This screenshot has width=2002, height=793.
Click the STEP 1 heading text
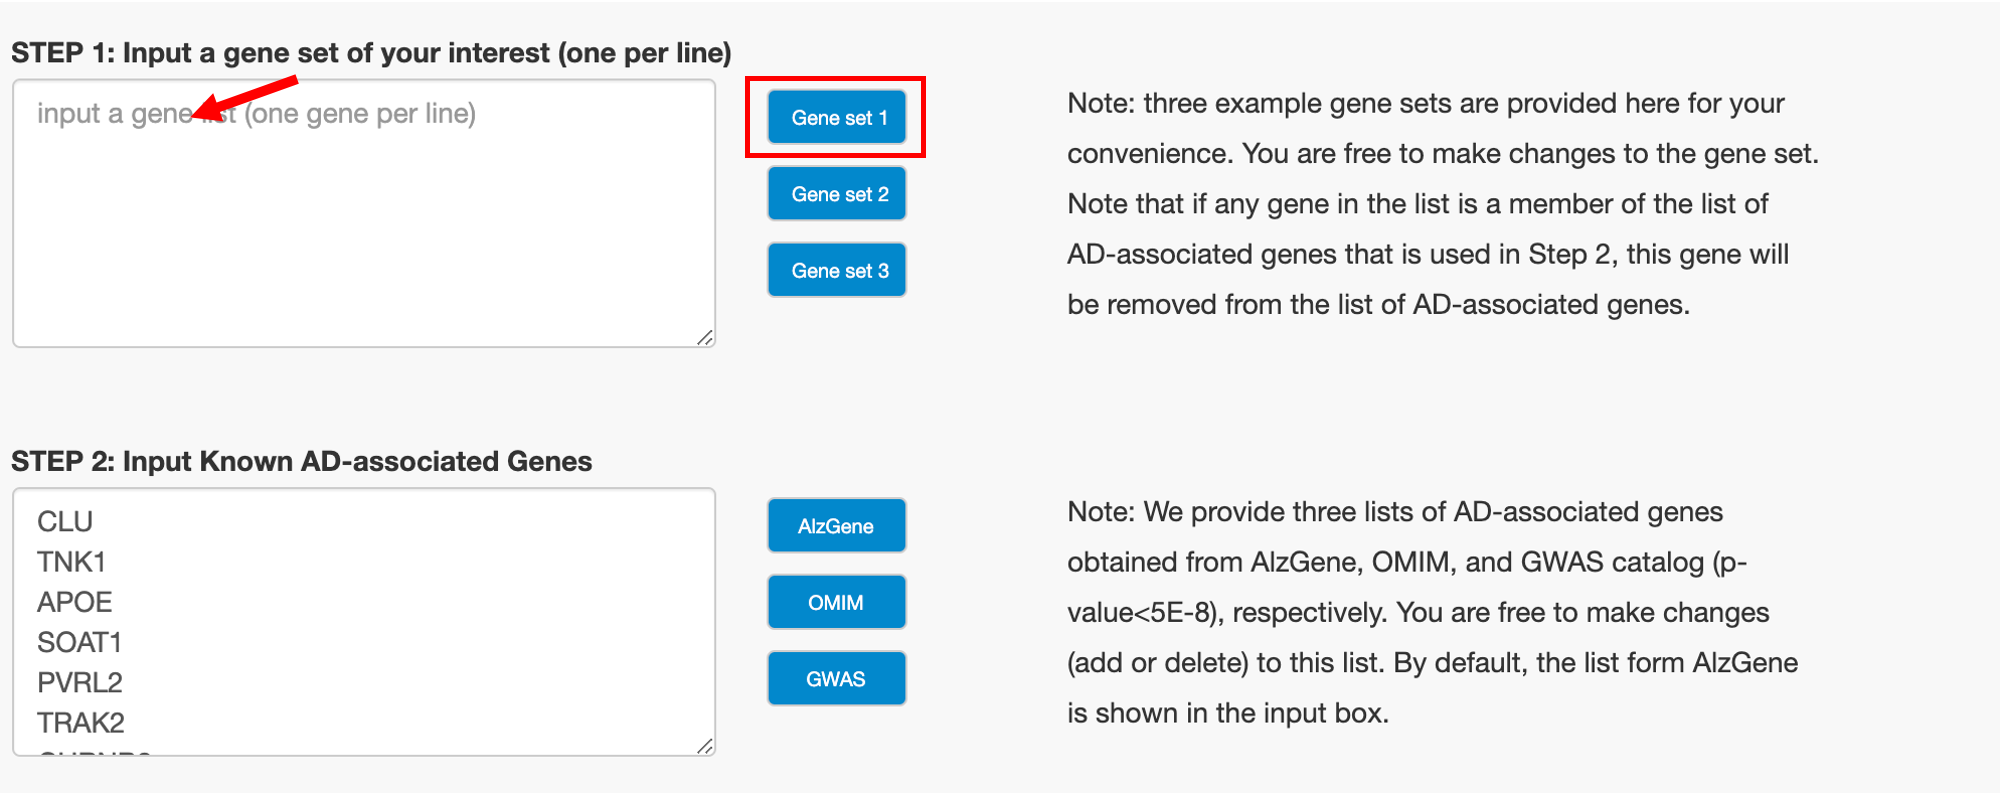point(371,53)
